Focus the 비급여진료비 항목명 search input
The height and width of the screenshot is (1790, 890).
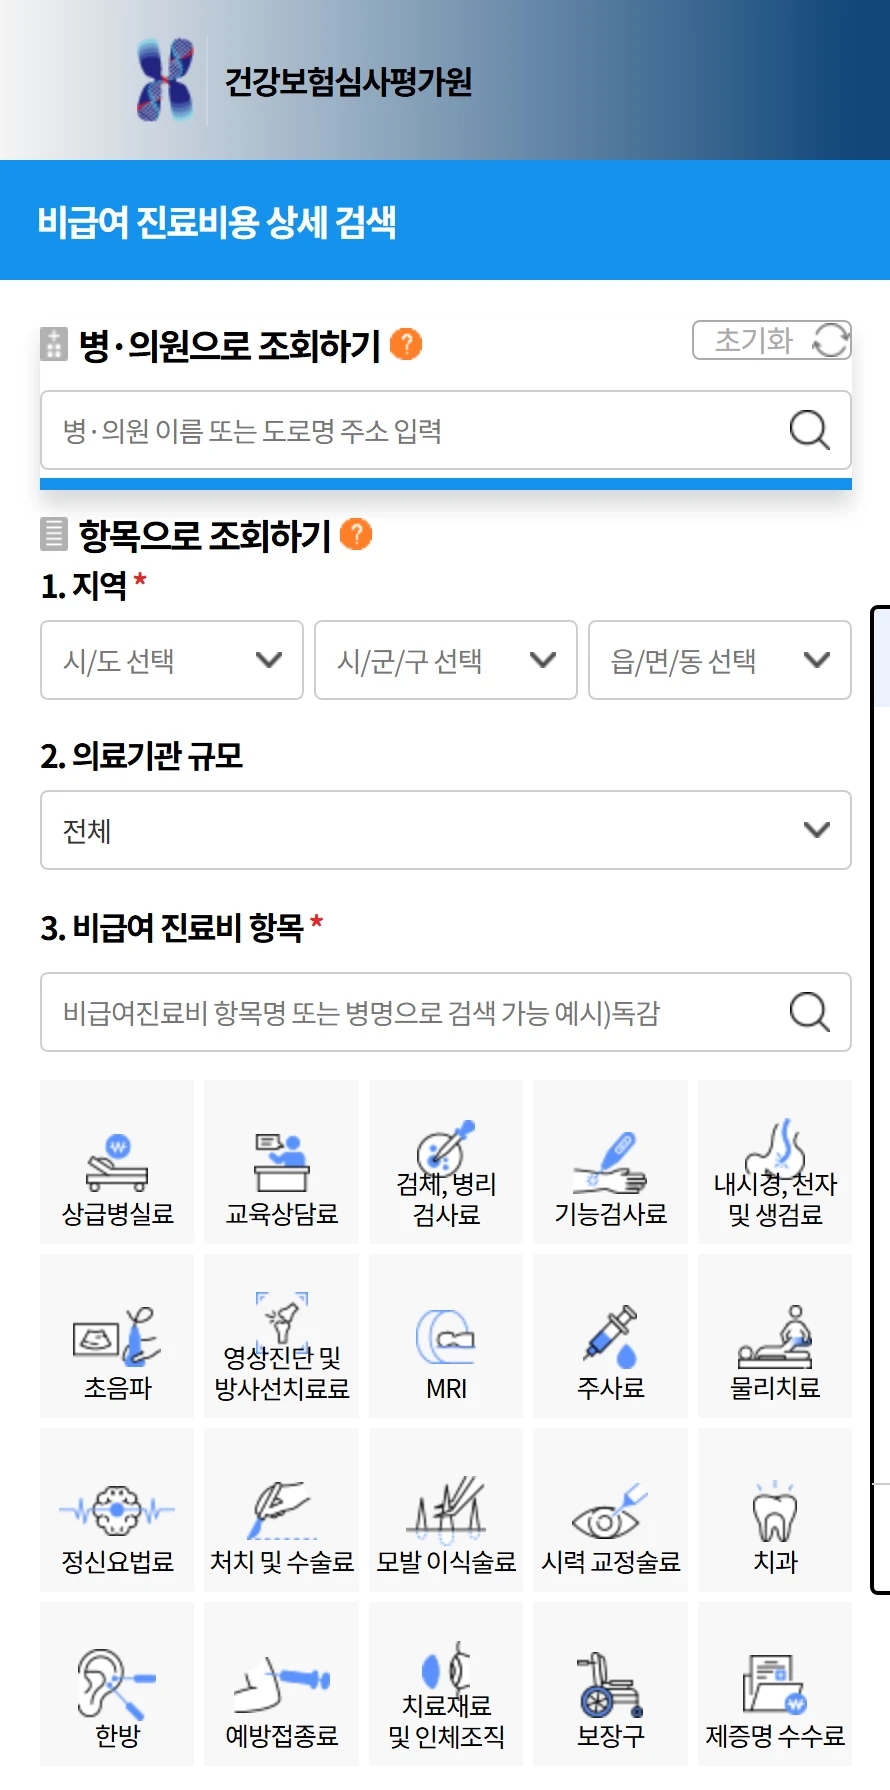446,1012
